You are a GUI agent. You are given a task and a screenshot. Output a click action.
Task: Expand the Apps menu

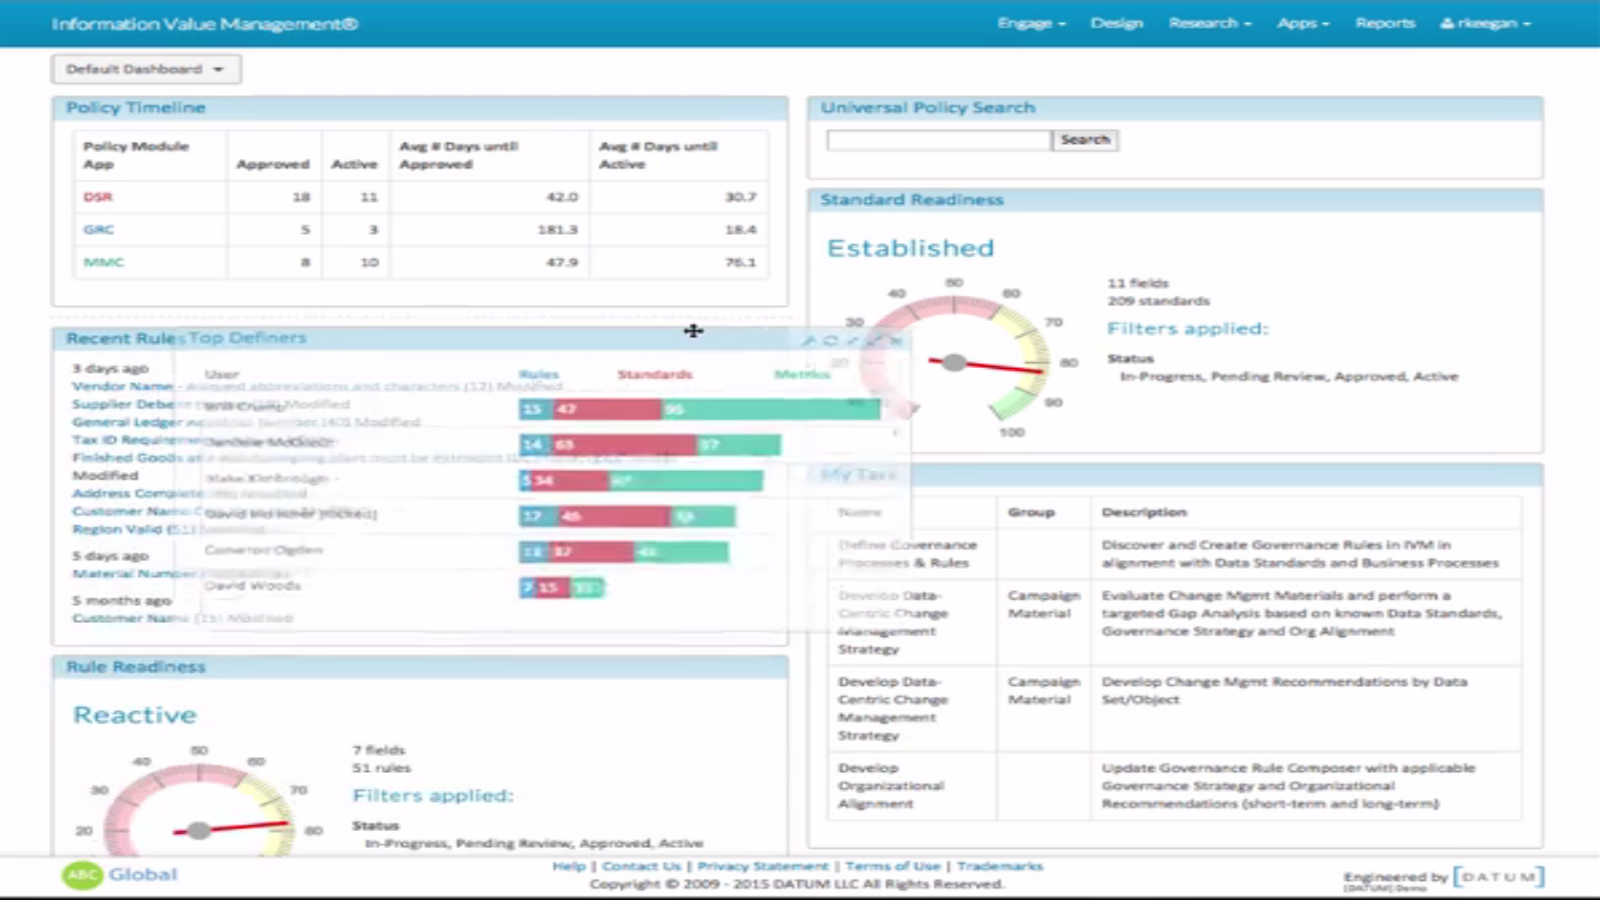(1303, 23)
